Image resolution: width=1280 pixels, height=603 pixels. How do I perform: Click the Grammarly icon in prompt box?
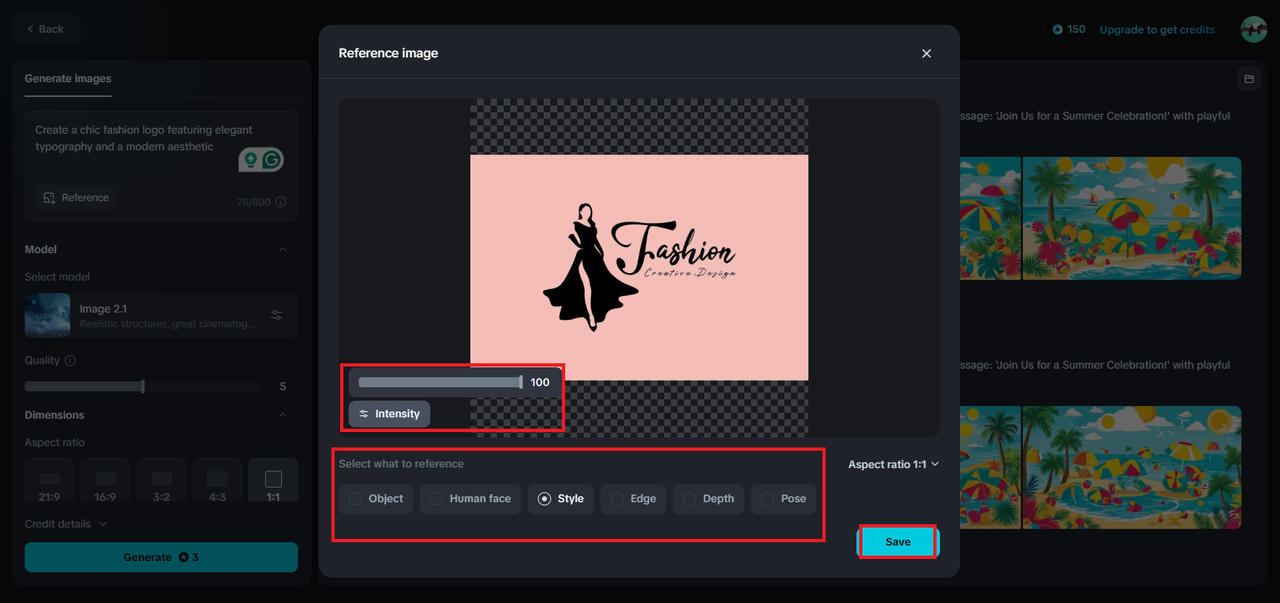click(272, 159)
